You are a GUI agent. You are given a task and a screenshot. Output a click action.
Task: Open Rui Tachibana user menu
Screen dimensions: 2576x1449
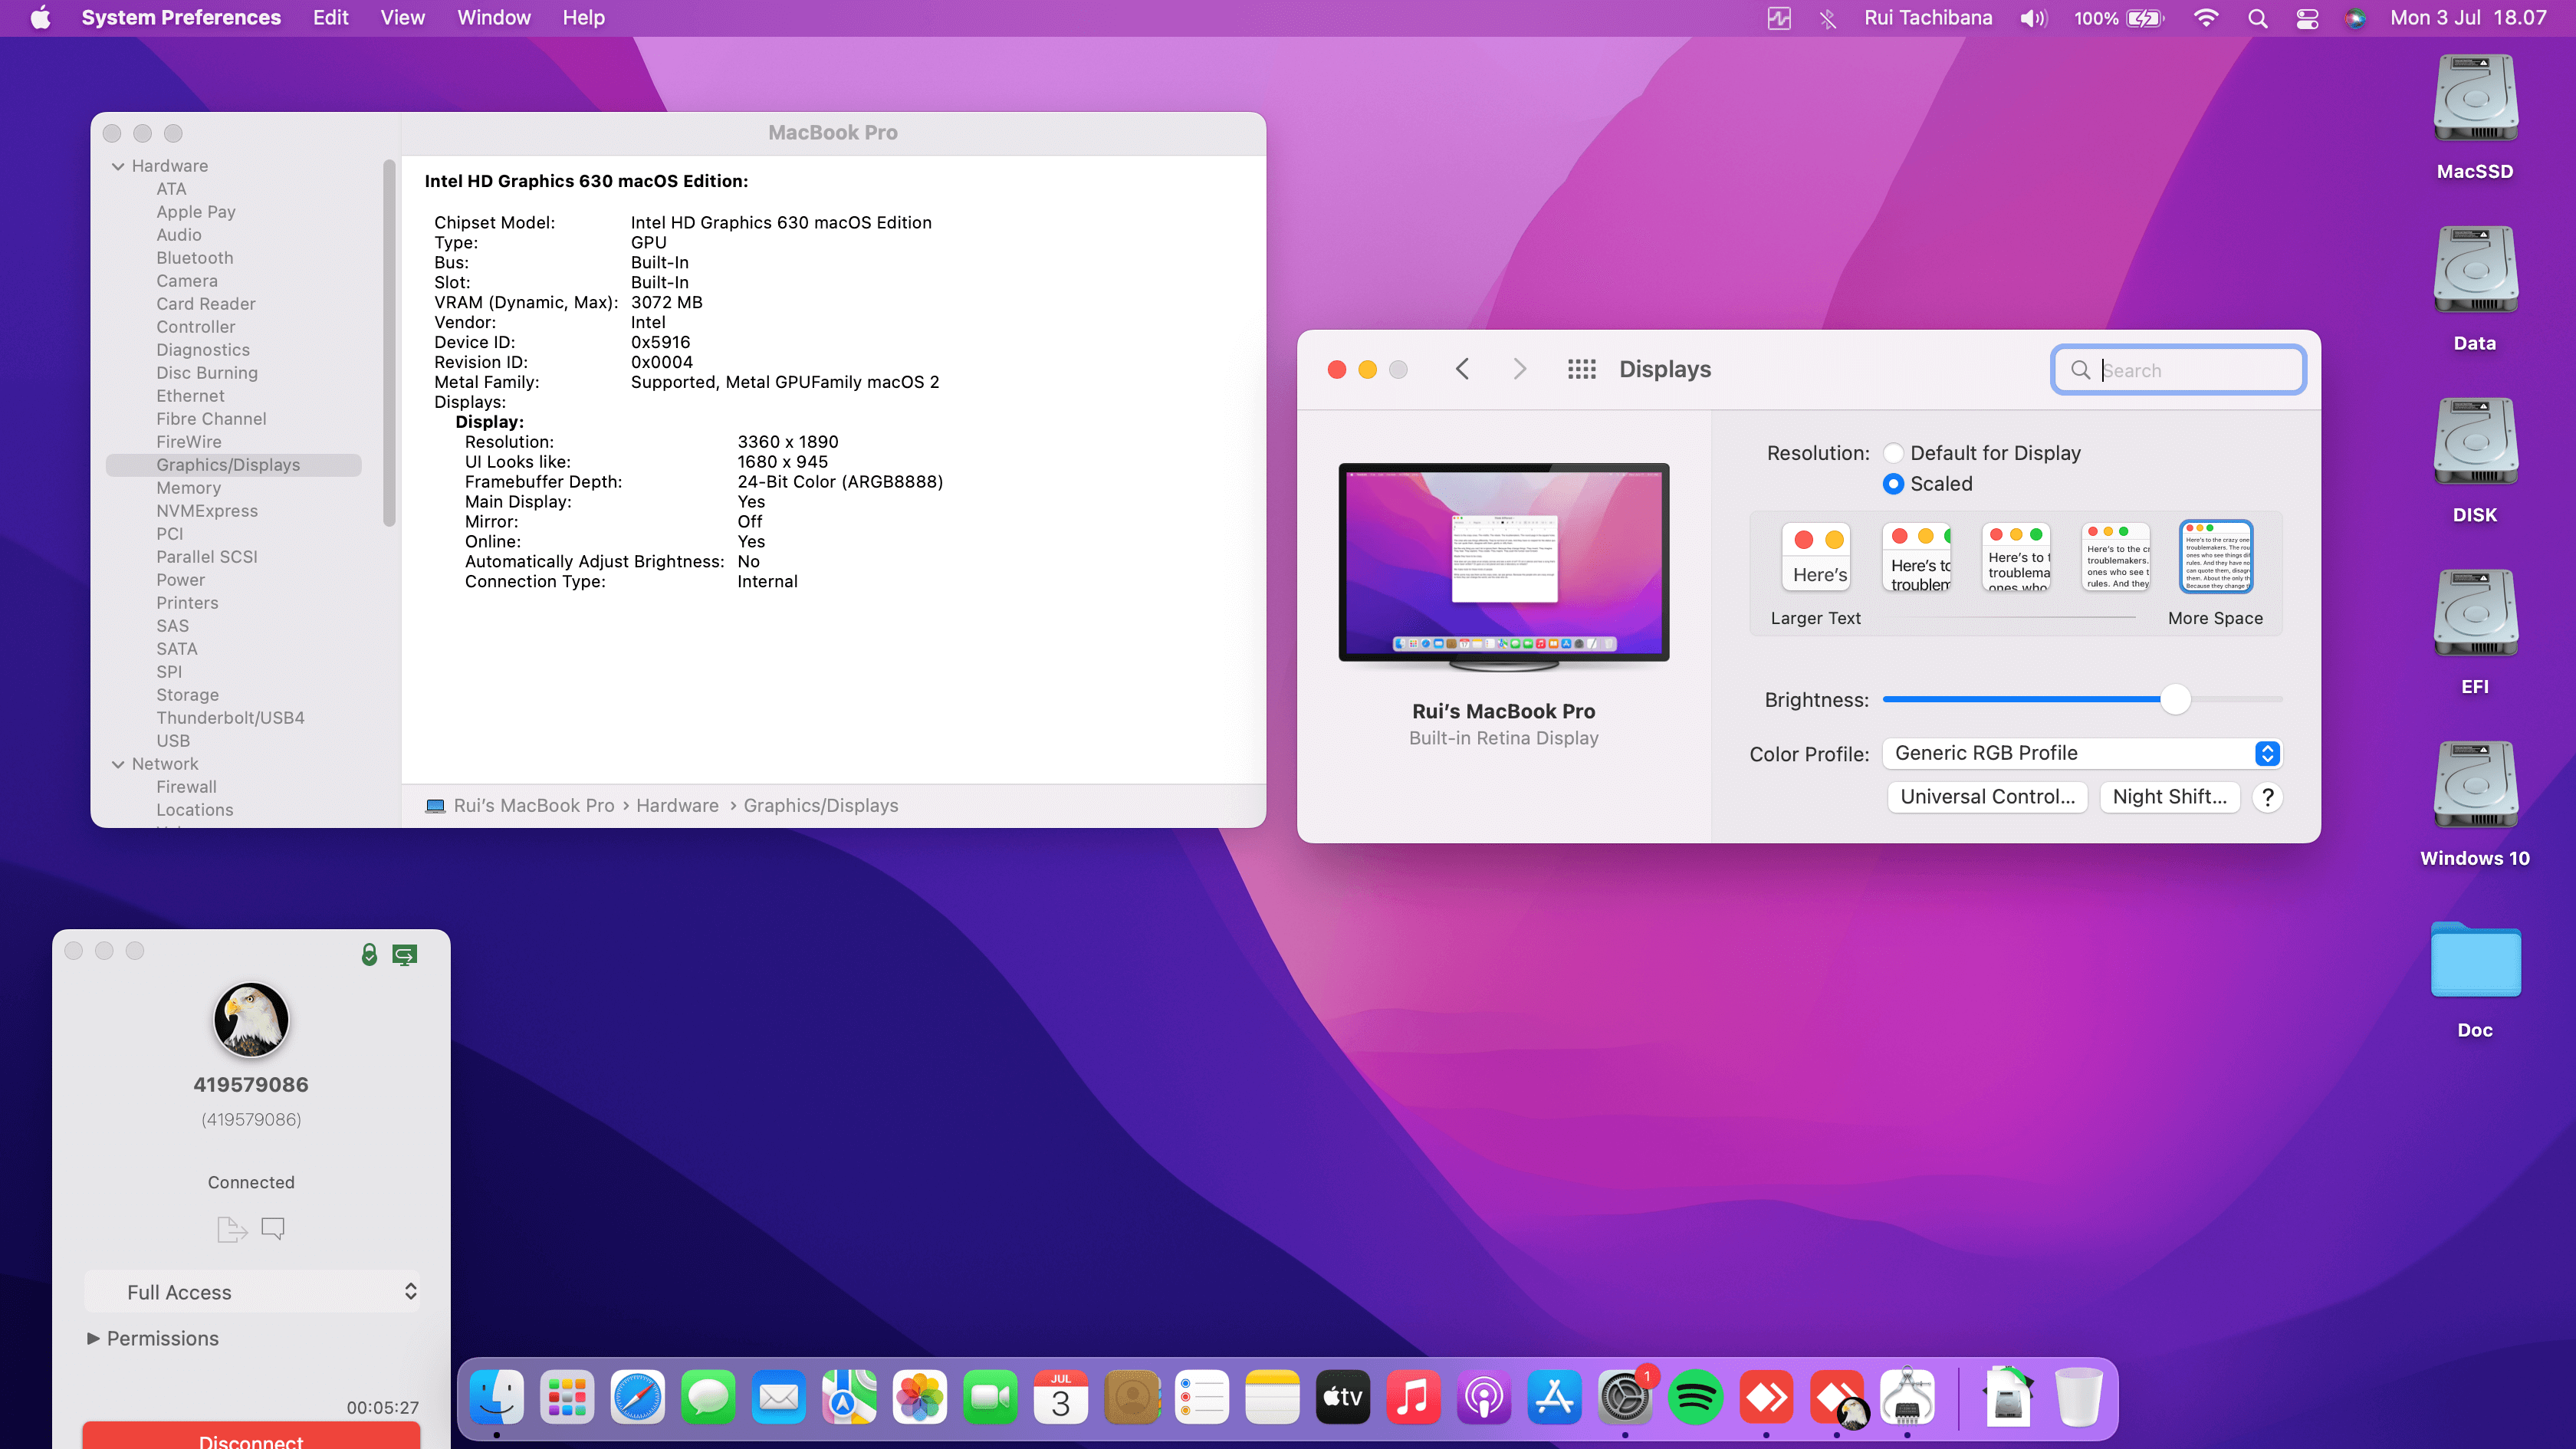(1927, 18)
